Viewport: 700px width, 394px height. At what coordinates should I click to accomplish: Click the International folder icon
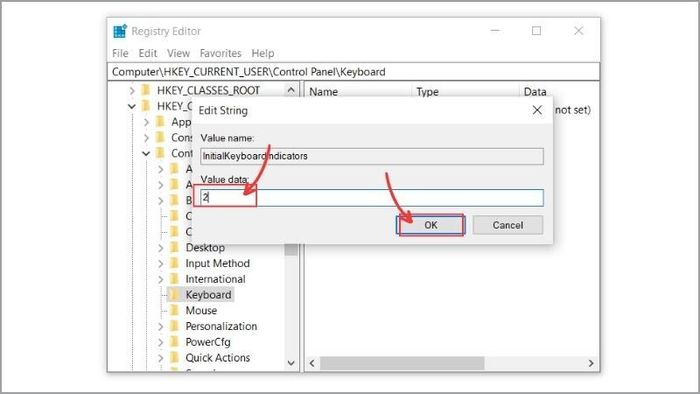[x=175, y=279]
